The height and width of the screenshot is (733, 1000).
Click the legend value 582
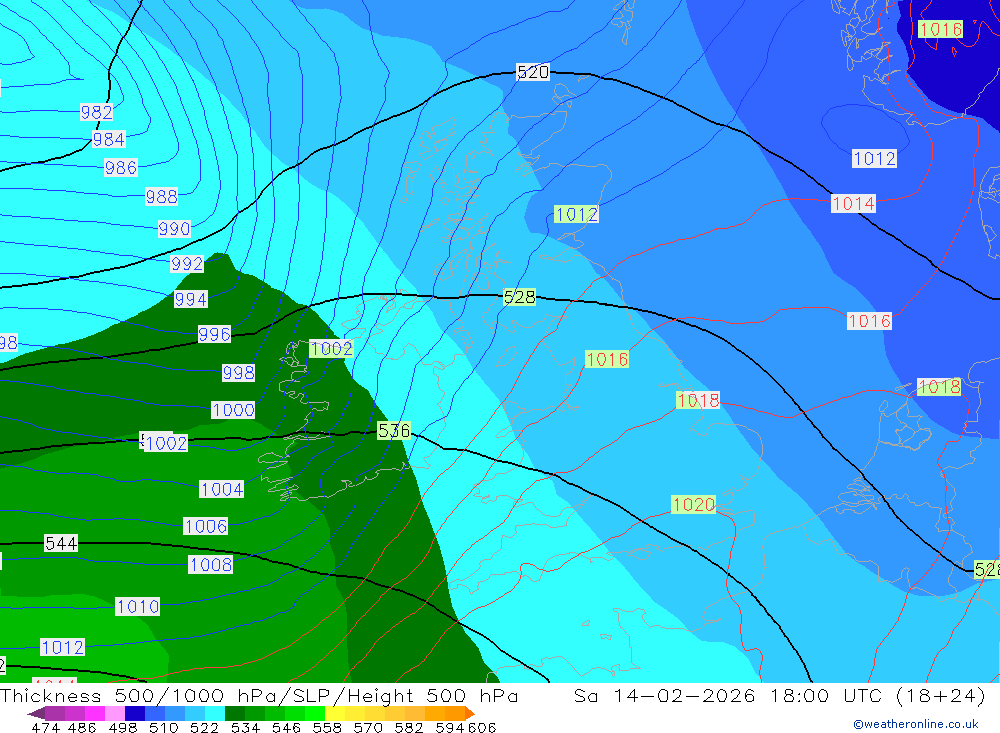click(409, 728)
